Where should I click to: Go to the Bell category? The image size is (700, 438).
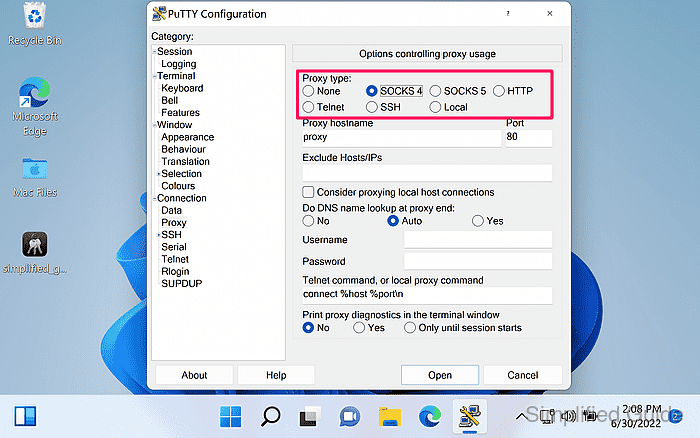(x=170, y=100)
